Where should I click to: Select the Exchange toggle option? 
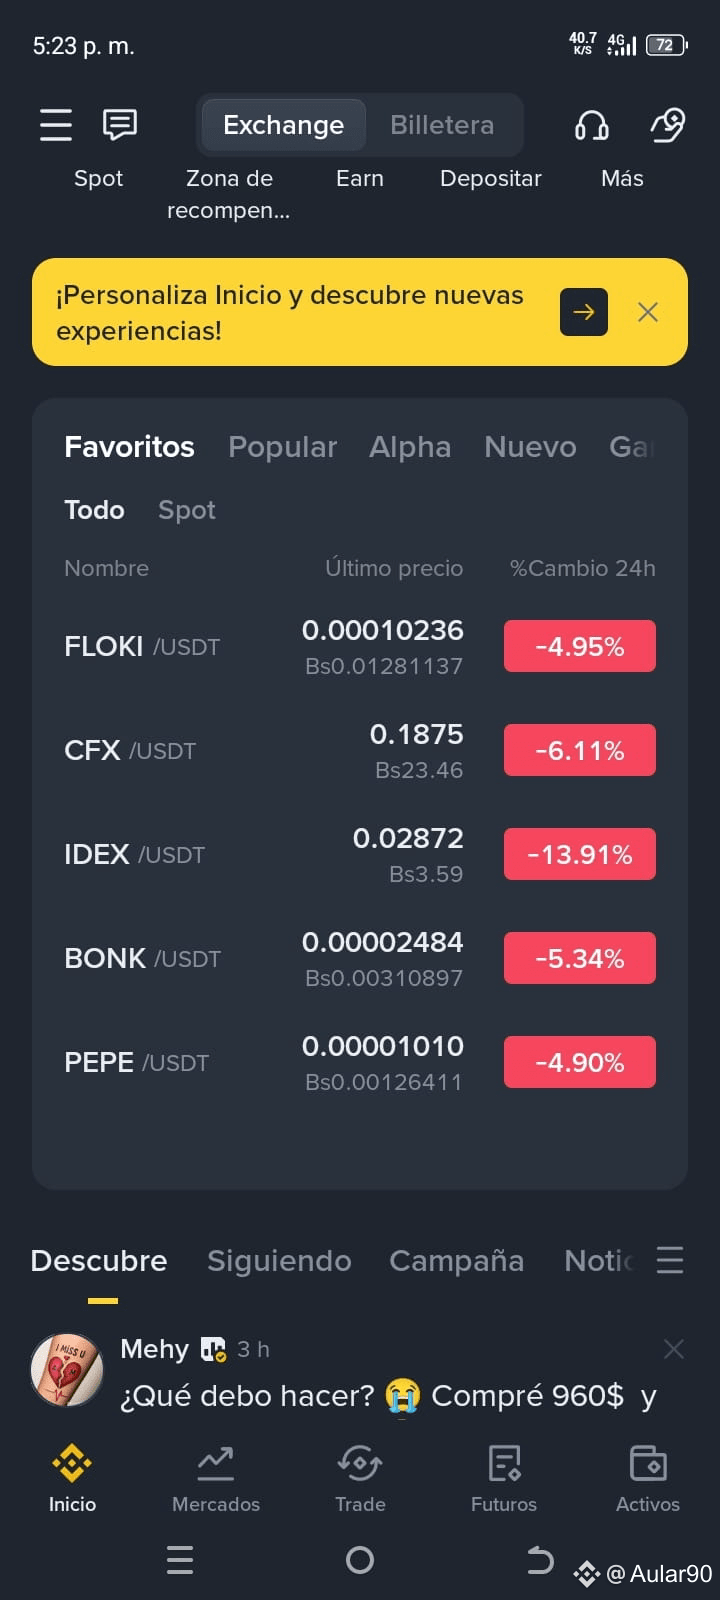283,125
